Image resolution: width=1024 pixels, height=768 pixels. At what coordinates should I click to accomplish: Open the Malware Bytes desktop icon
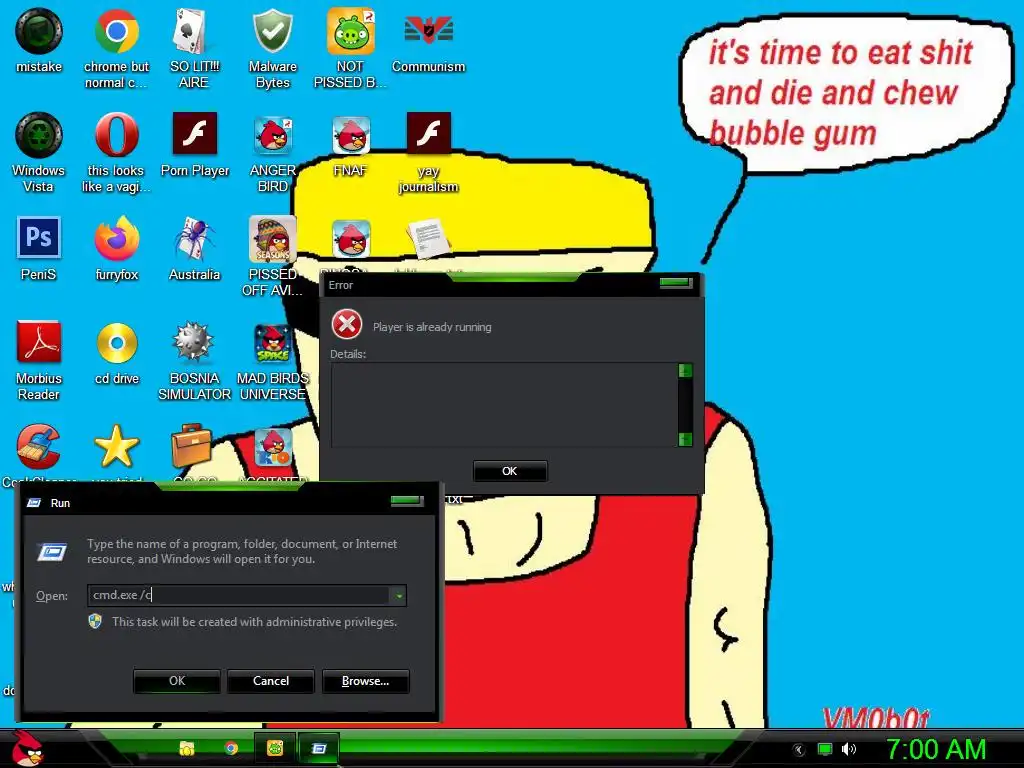(x=272, y=31)
